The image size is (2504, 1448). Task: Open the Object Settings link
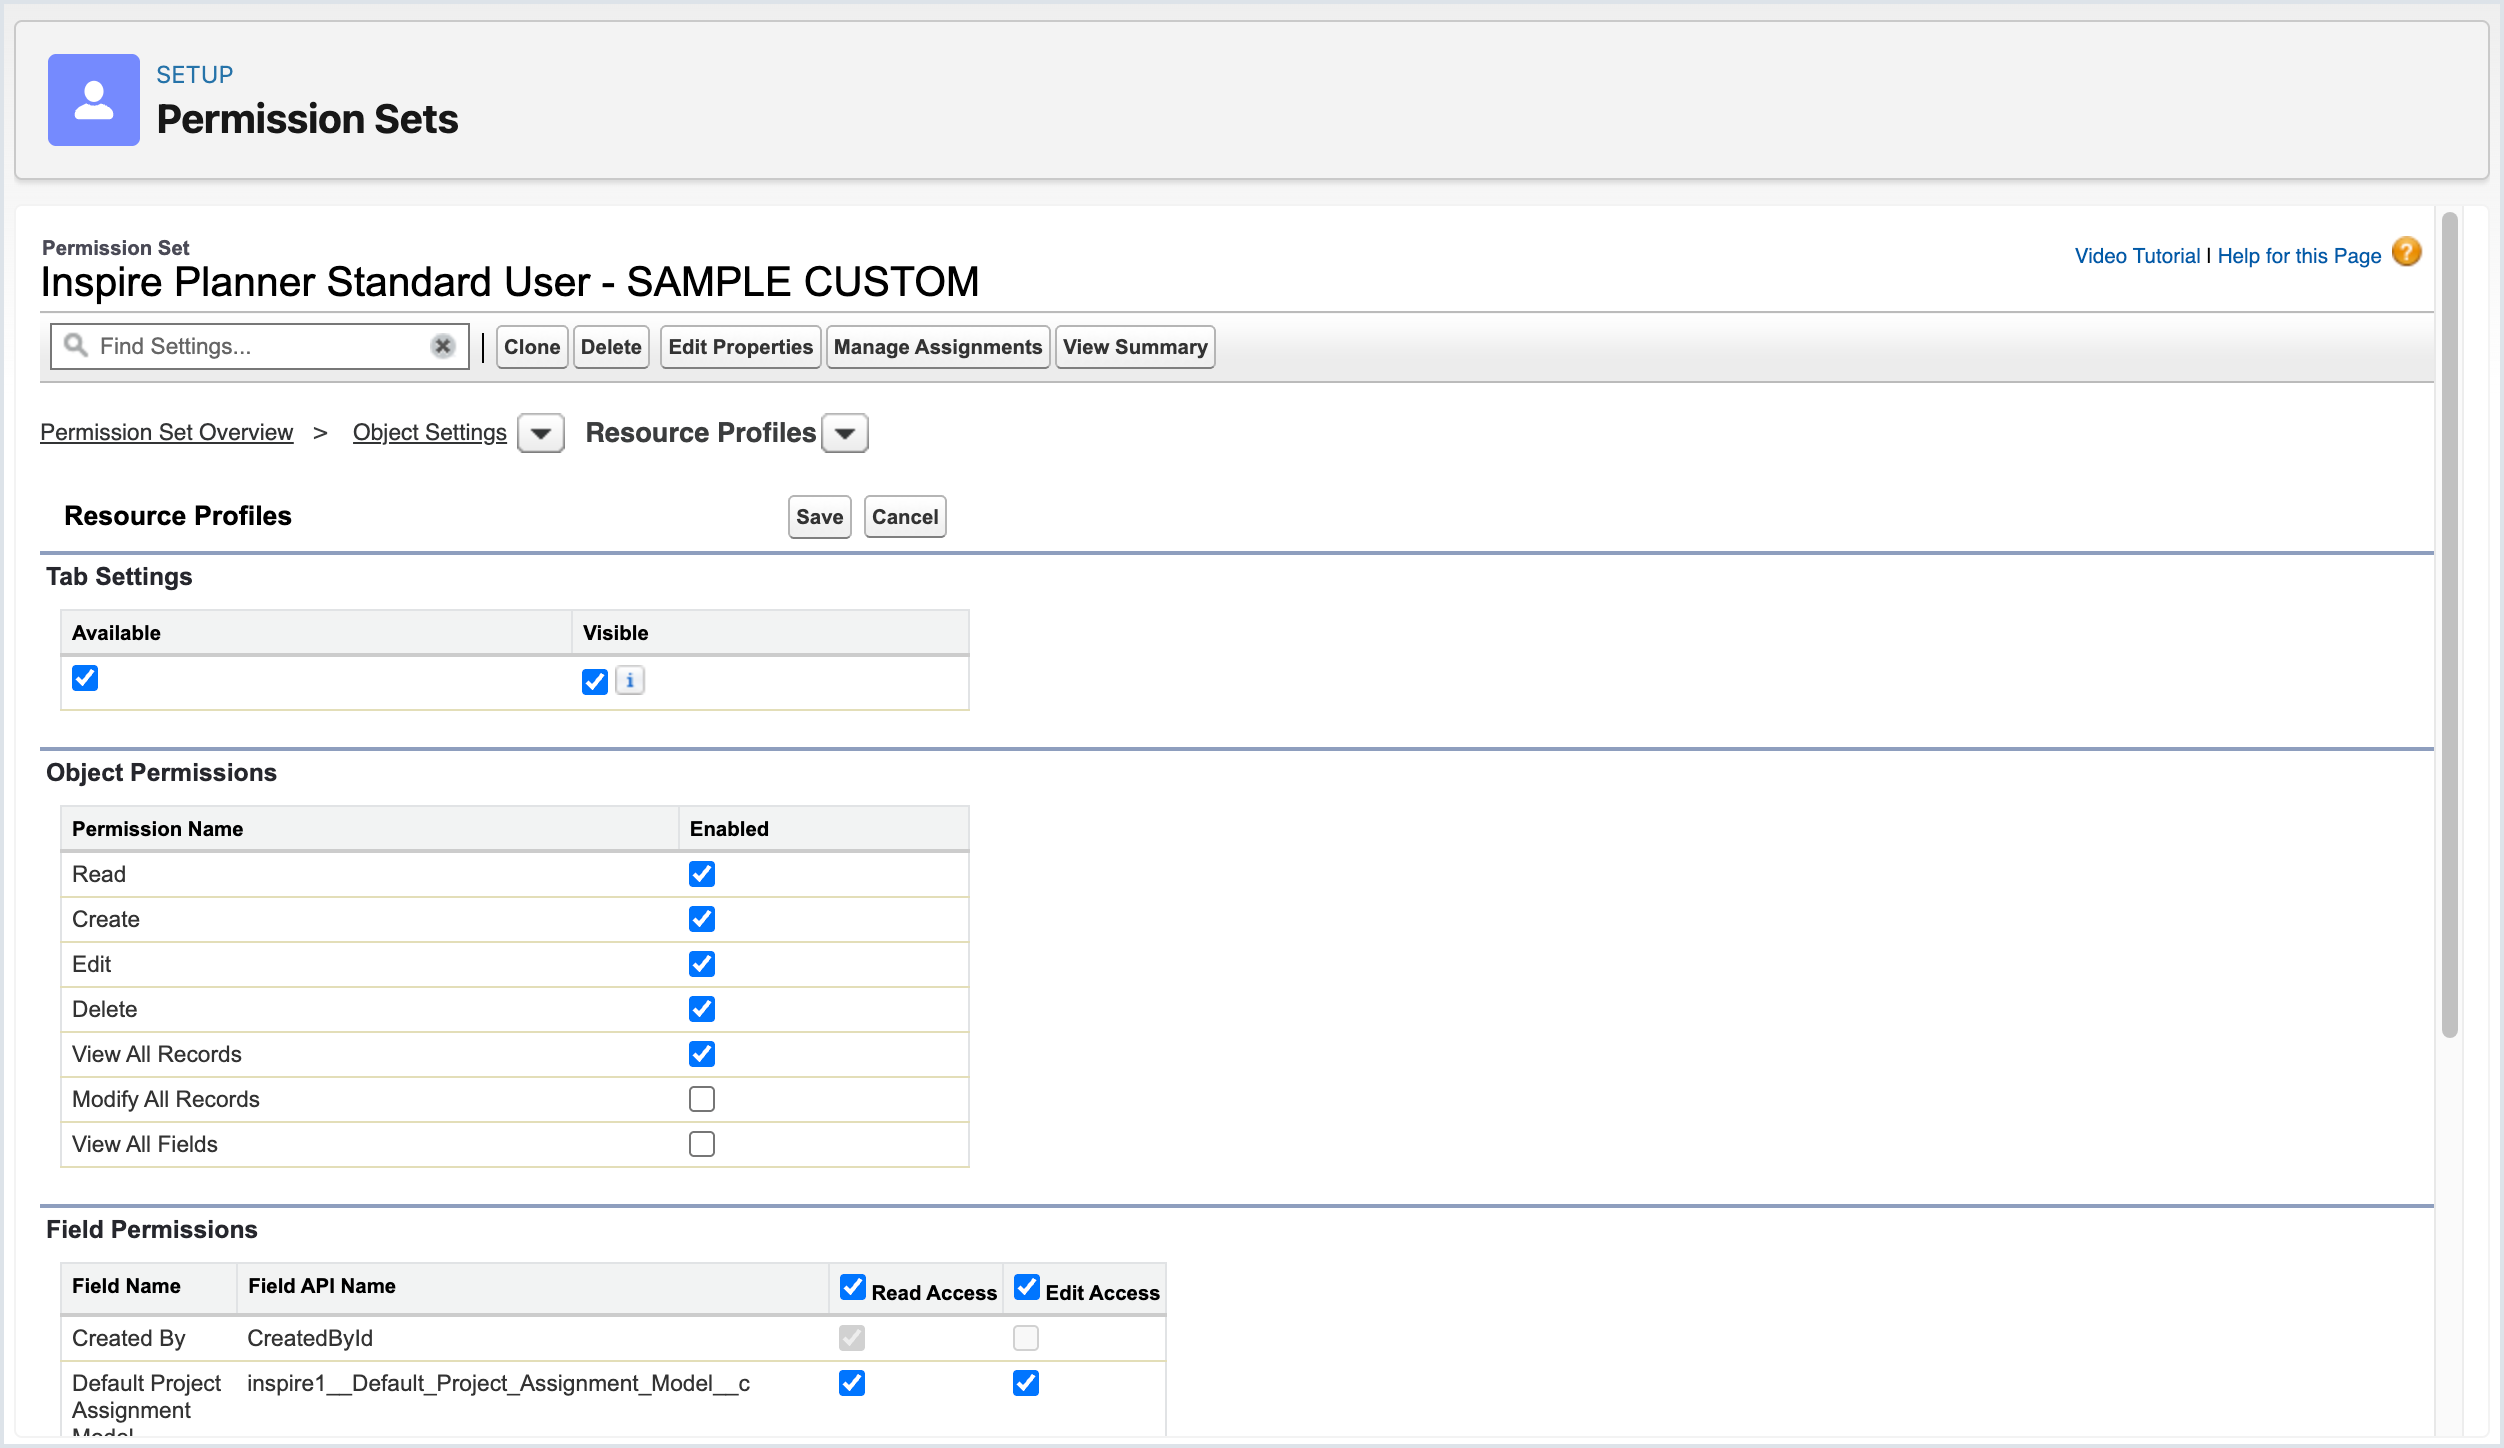pos(430,432)
